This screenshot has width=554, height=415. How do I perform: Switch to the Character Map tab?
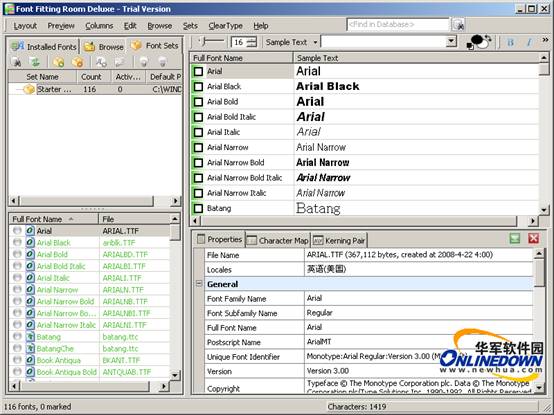(x=278, y=241)
